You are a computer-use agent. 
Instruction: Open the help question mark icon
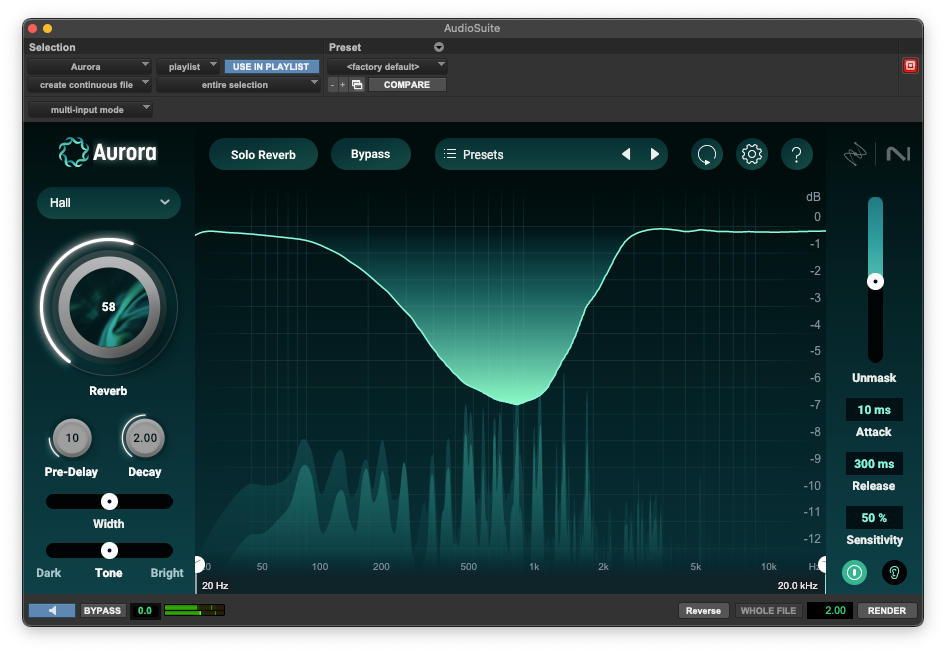(796, 154)
